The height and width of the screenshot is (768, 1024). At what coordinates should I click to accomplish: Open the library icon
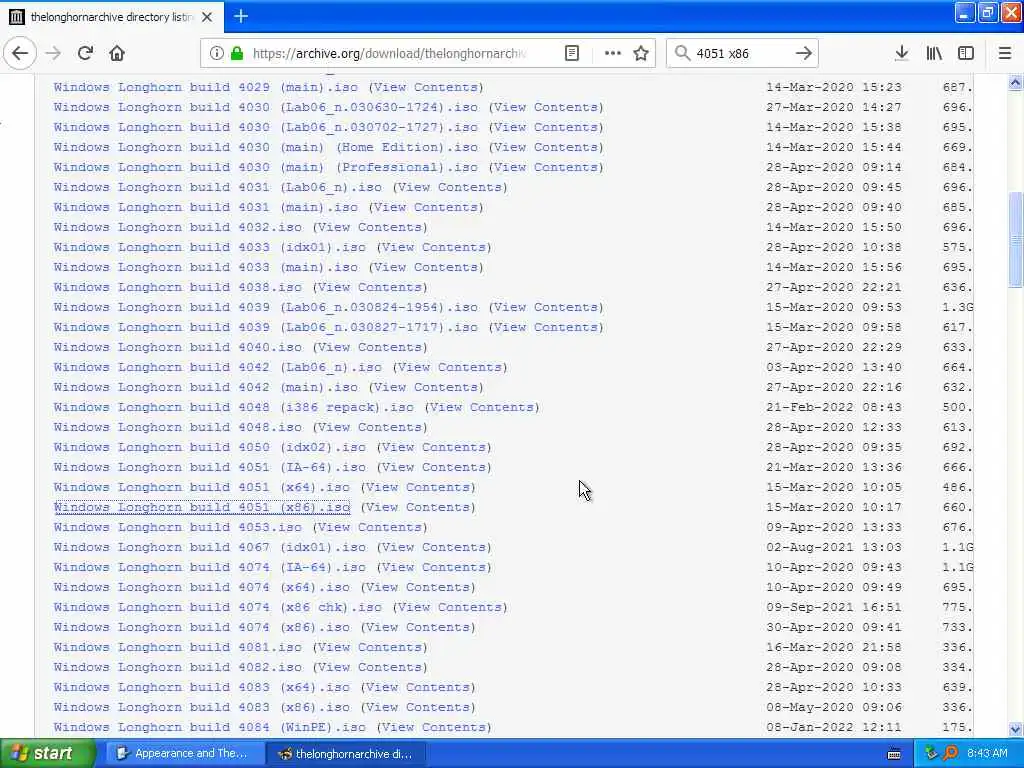(934, 53)
